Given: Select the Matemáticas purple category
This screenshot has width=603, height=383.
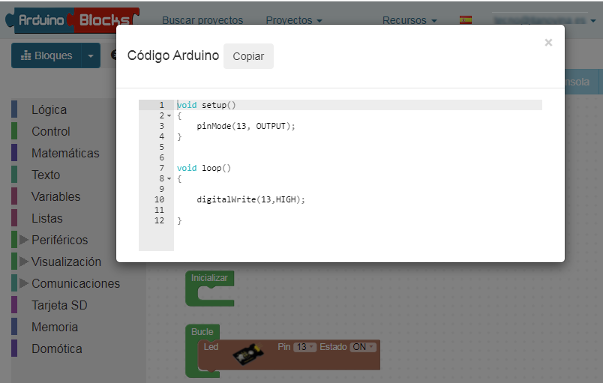Looking at the screenshot, I should coord(65,153).
